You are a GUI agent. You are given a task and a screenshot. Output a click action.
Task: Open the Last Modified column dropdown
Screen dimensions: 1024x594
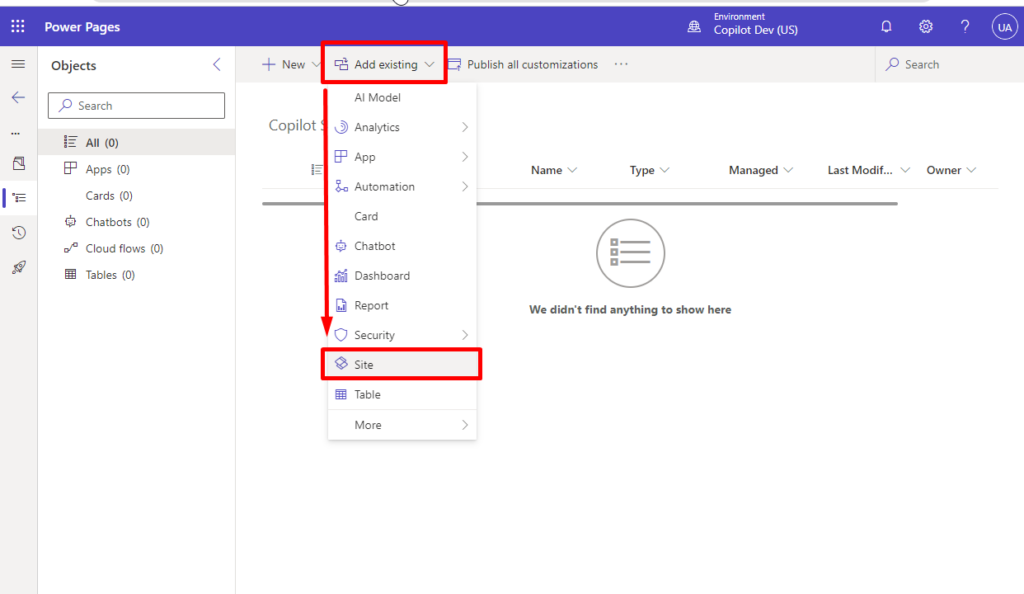pos(869,170)
